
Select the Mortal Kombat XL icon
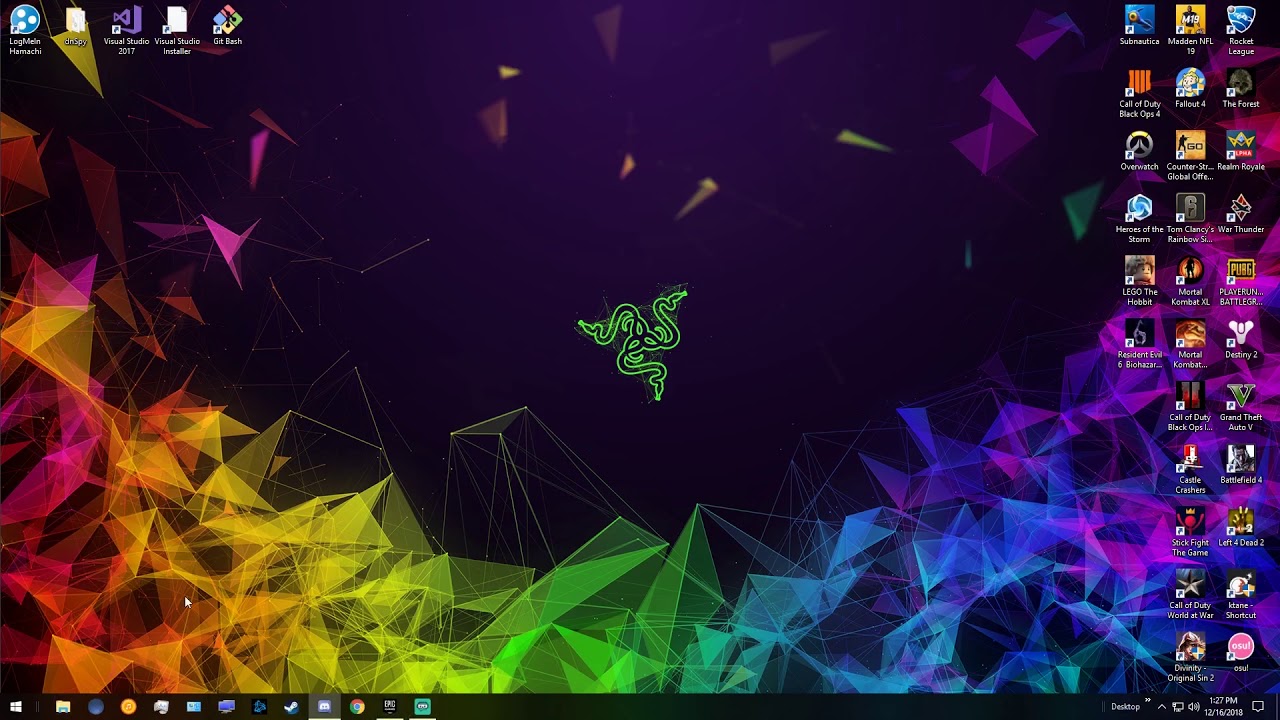click(x=1190, y=282)
